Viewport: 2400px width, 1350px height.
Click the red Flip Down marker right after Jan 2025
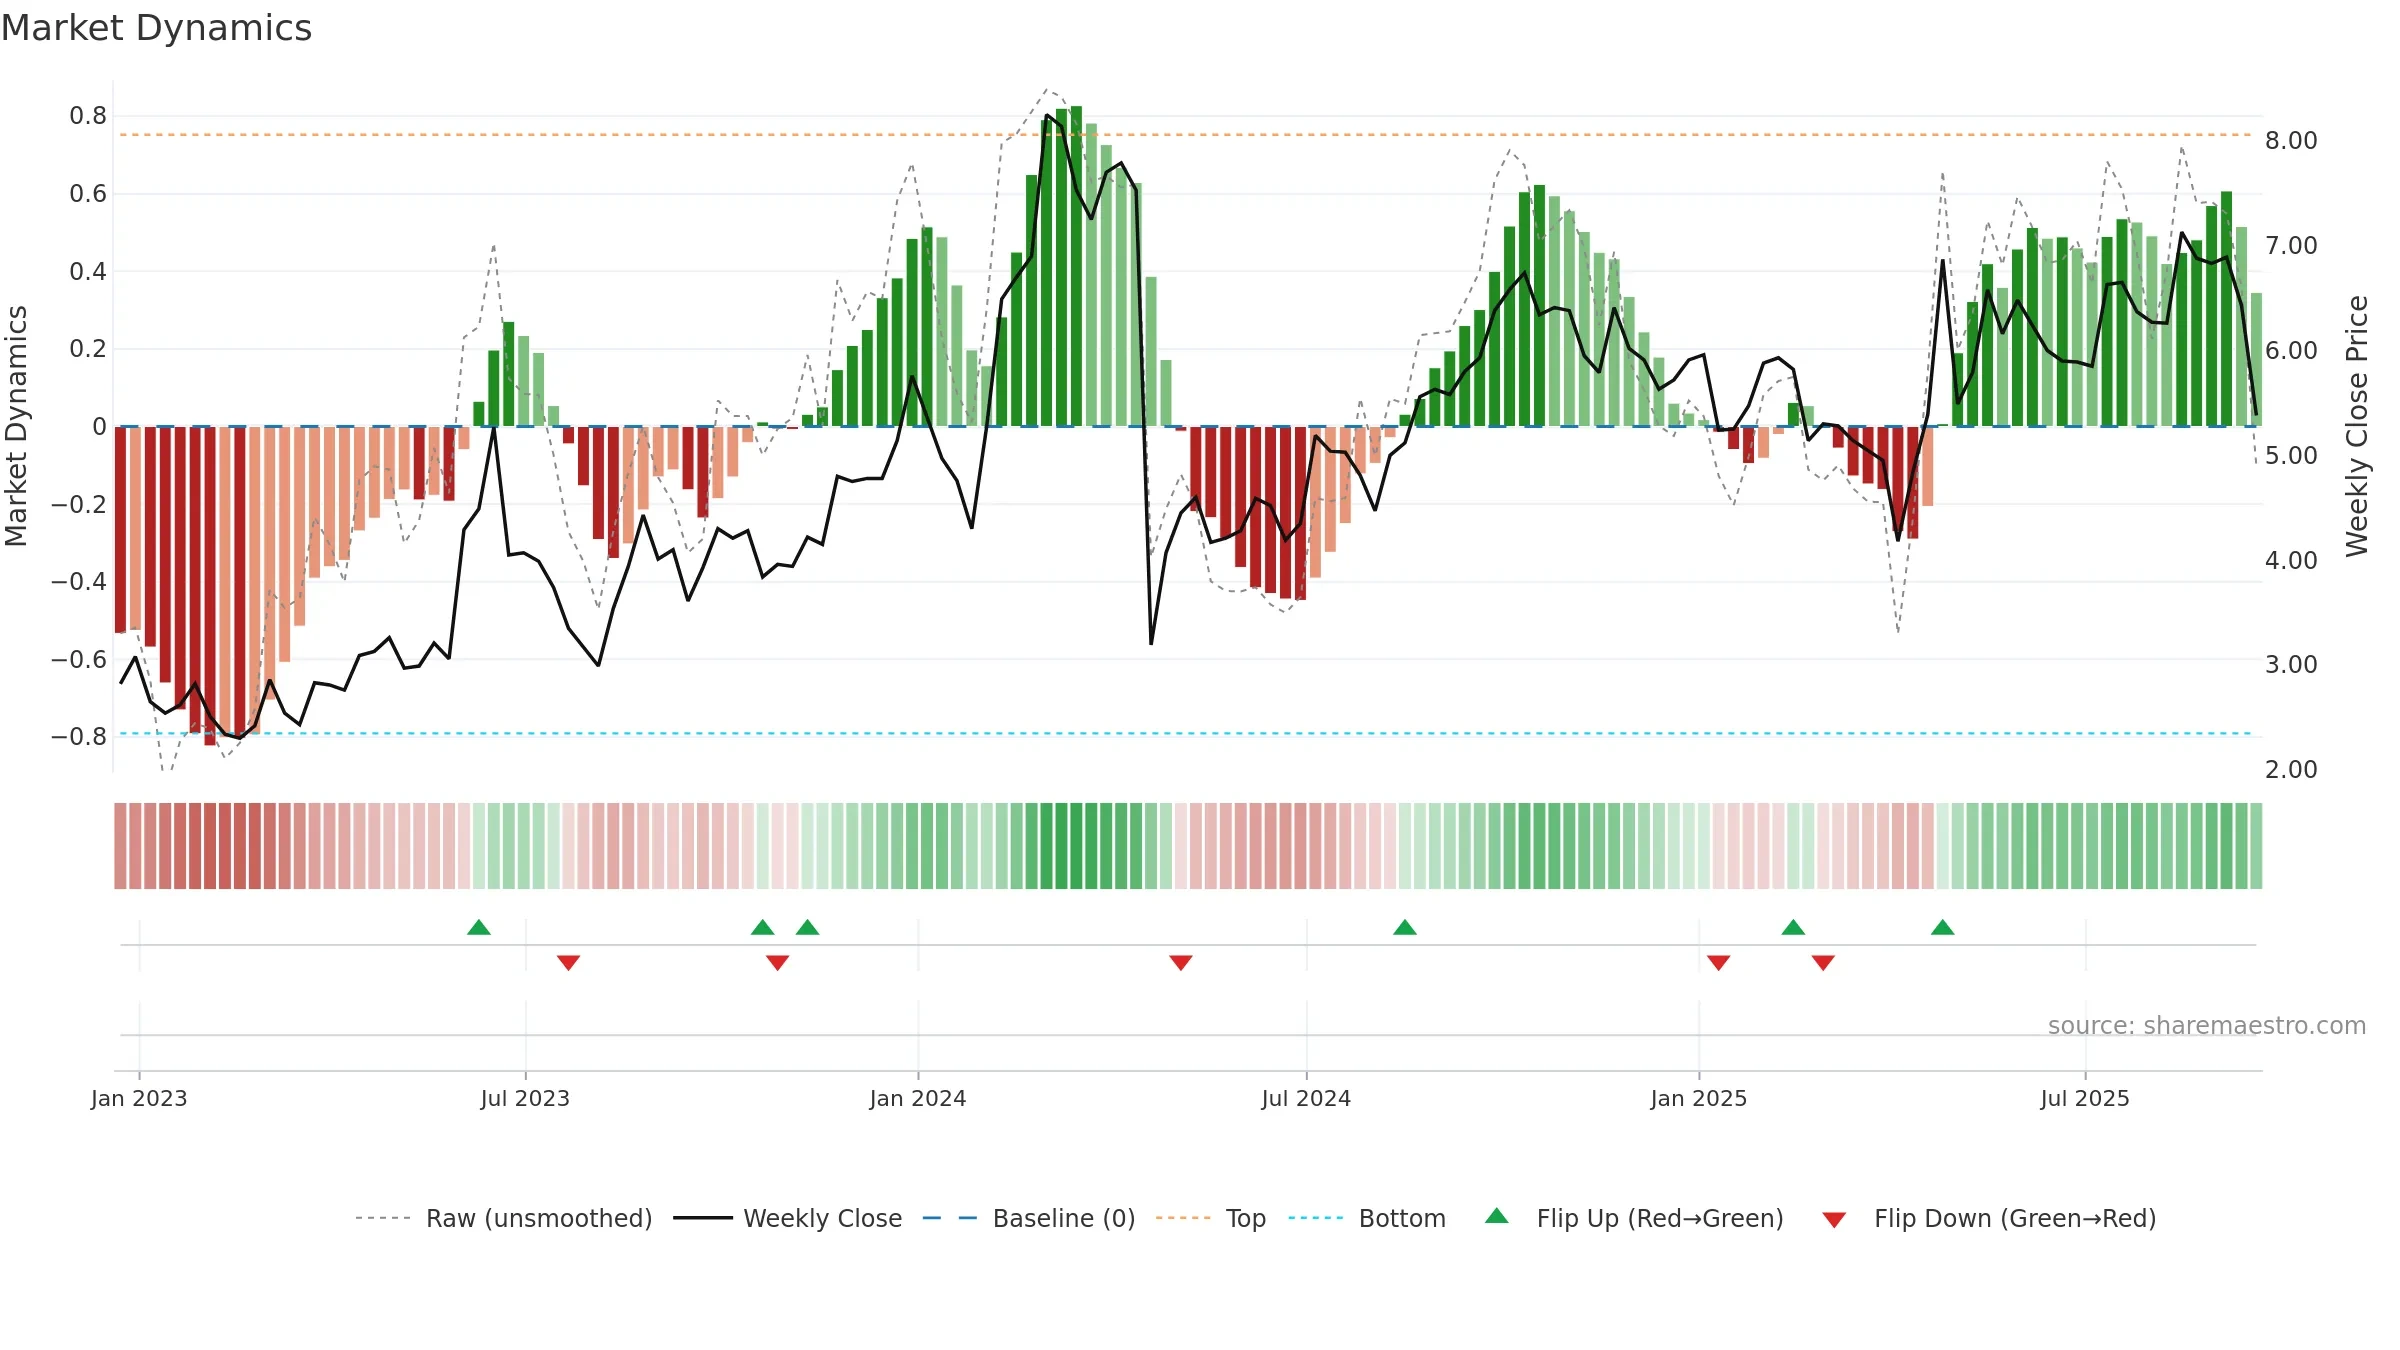click(1719, 963)
